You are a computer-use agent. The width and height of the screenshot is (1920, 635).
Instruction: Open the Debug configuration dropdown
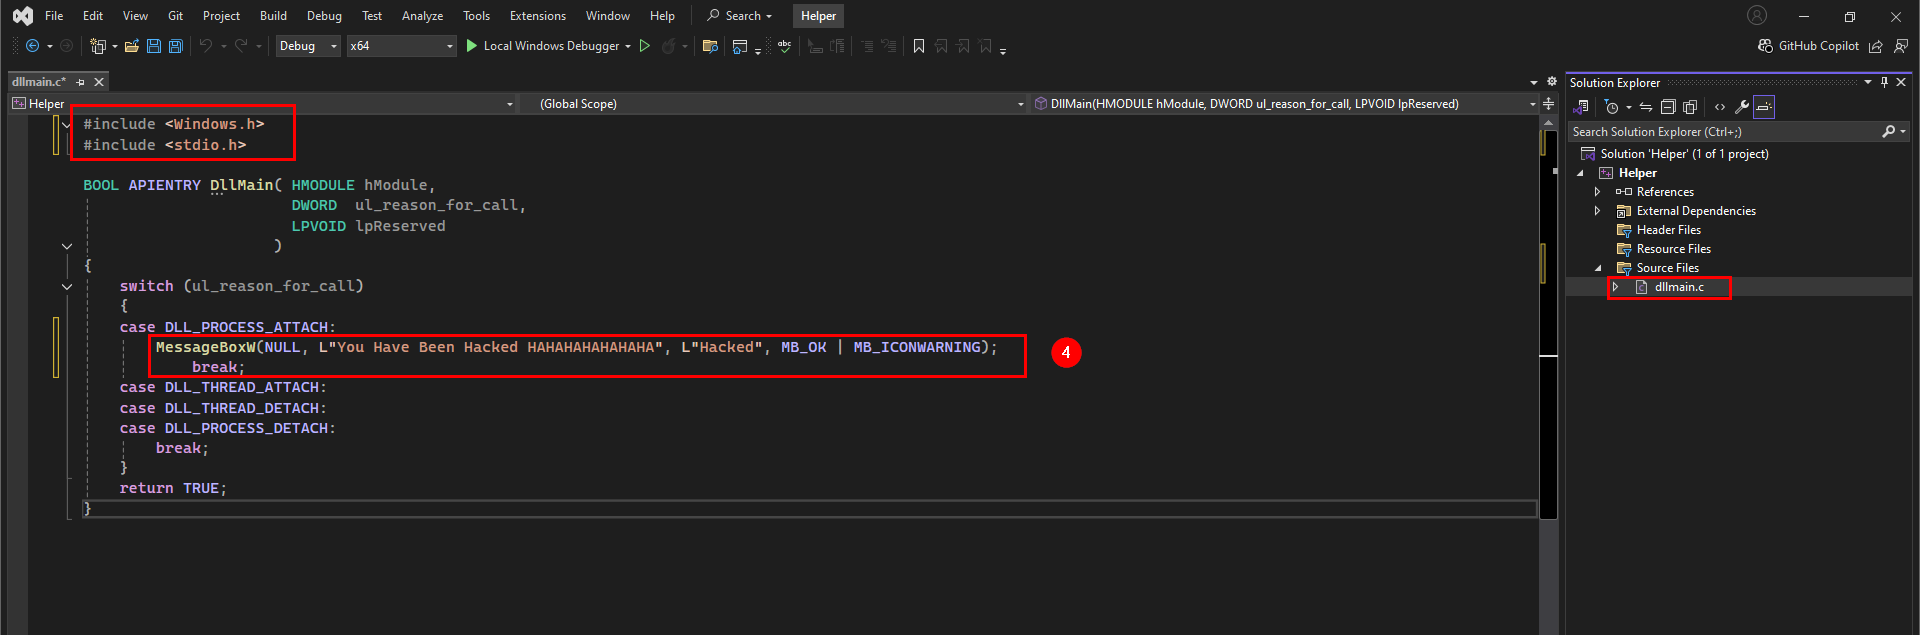click(308, 46)
